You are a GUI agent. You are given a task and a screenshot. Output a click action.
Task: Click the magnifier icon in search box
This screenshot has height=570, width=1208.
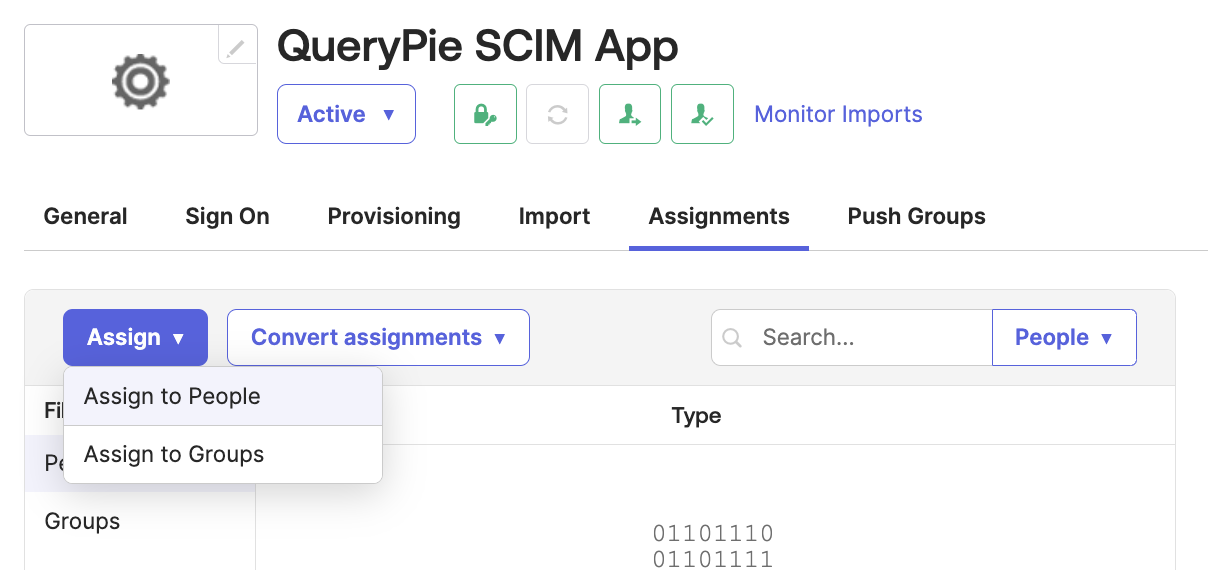[x=732, y=338]
